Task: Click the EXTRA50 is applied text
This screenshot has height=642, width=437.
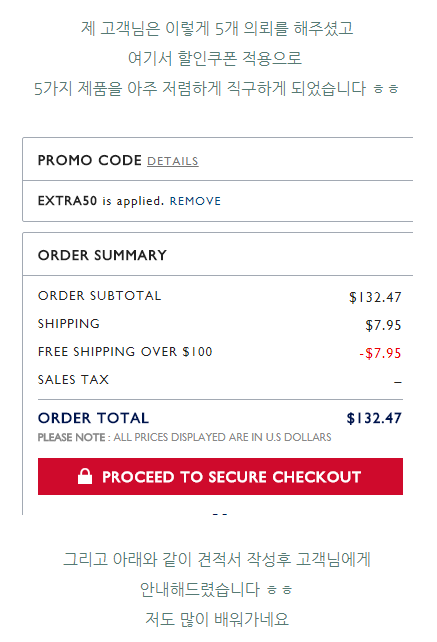Action: [101, 201]
